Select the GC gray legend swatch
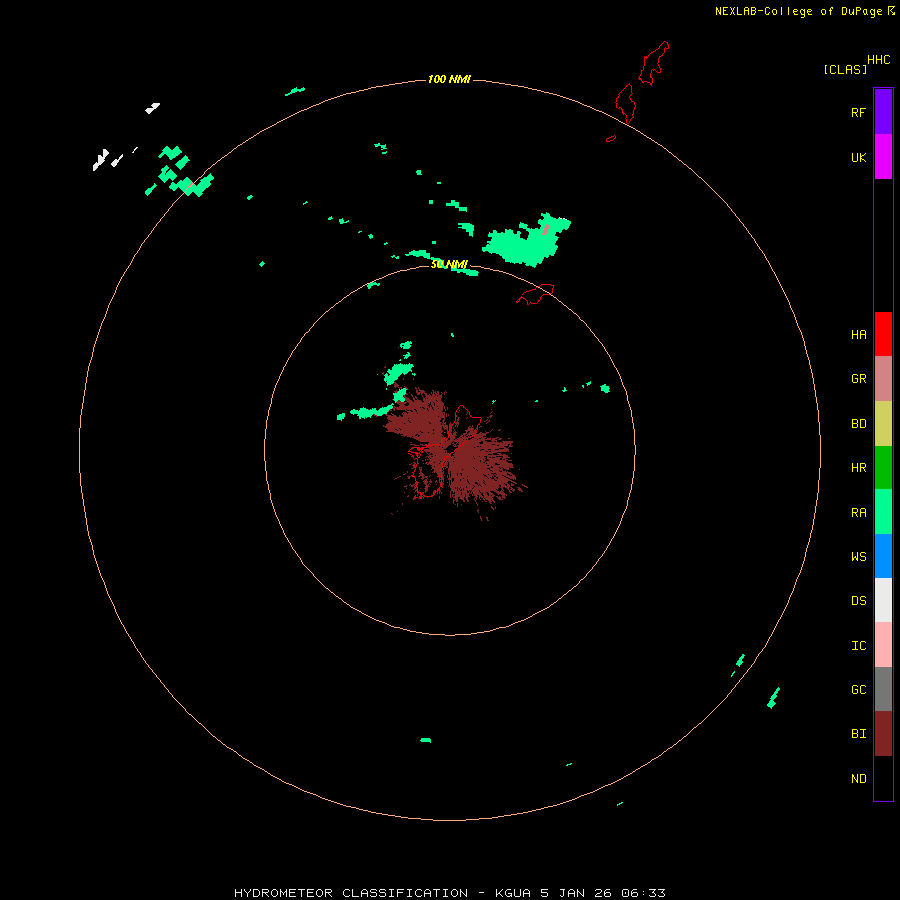900x900 pixels. pos(883,689)
